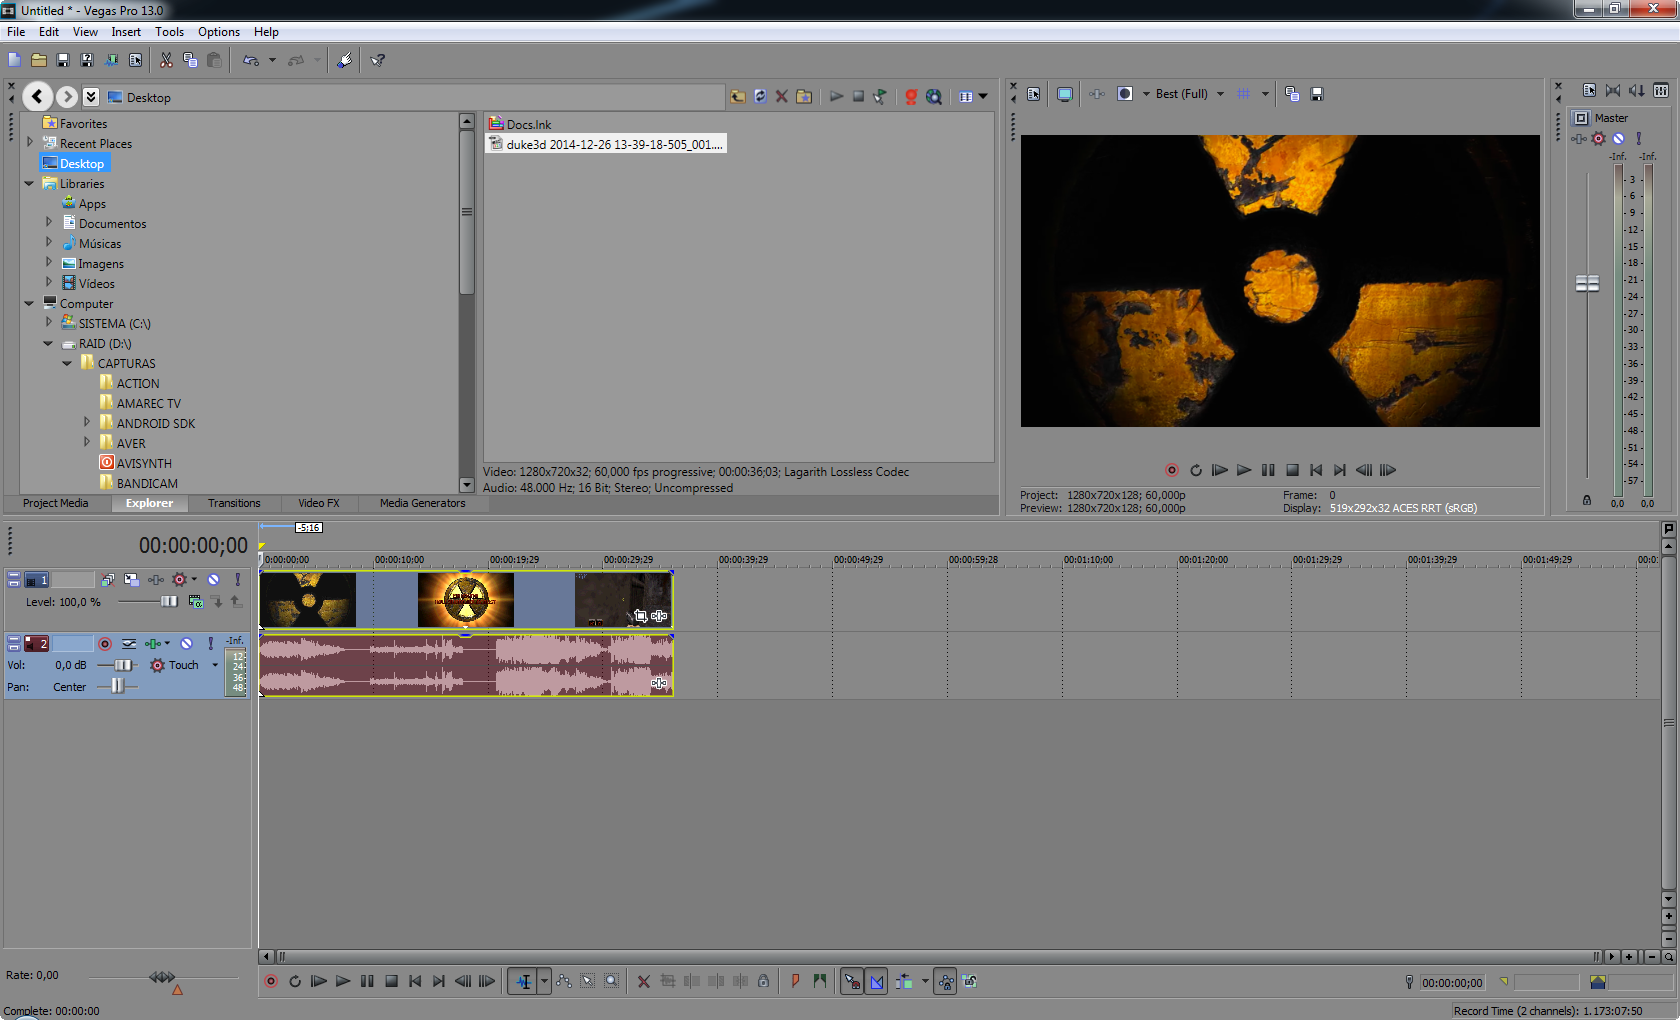This screenshot has width=1680, height=1020.
Task: Delete selected file with red X in Explorer
Action: [x=782, y=96]
